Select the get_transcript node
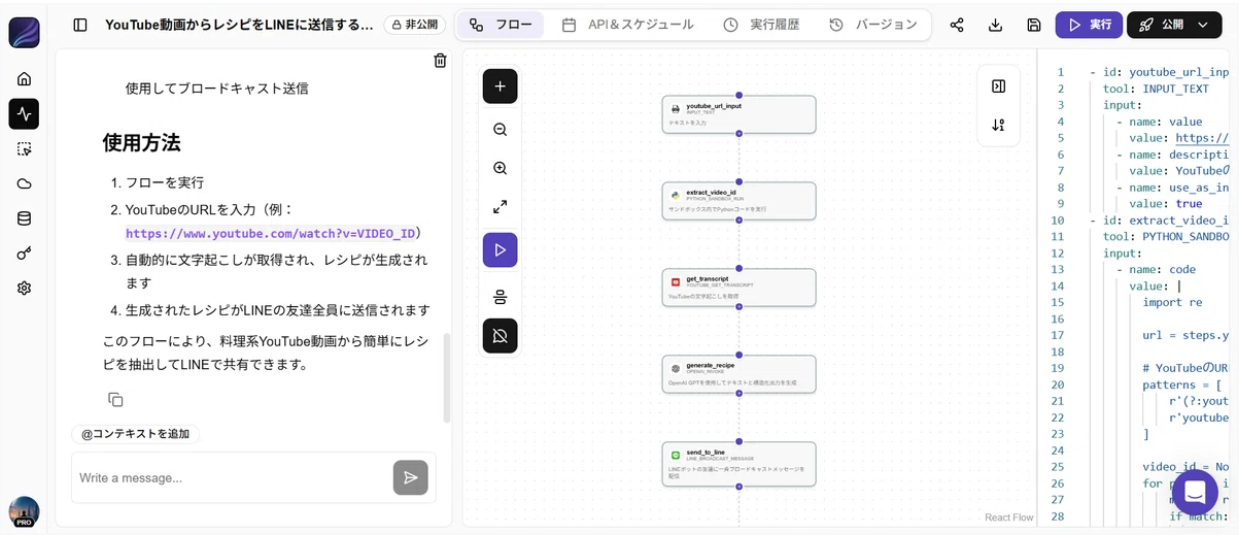The width and height of the screenshot is (1242, 542). tap(739, 287)
